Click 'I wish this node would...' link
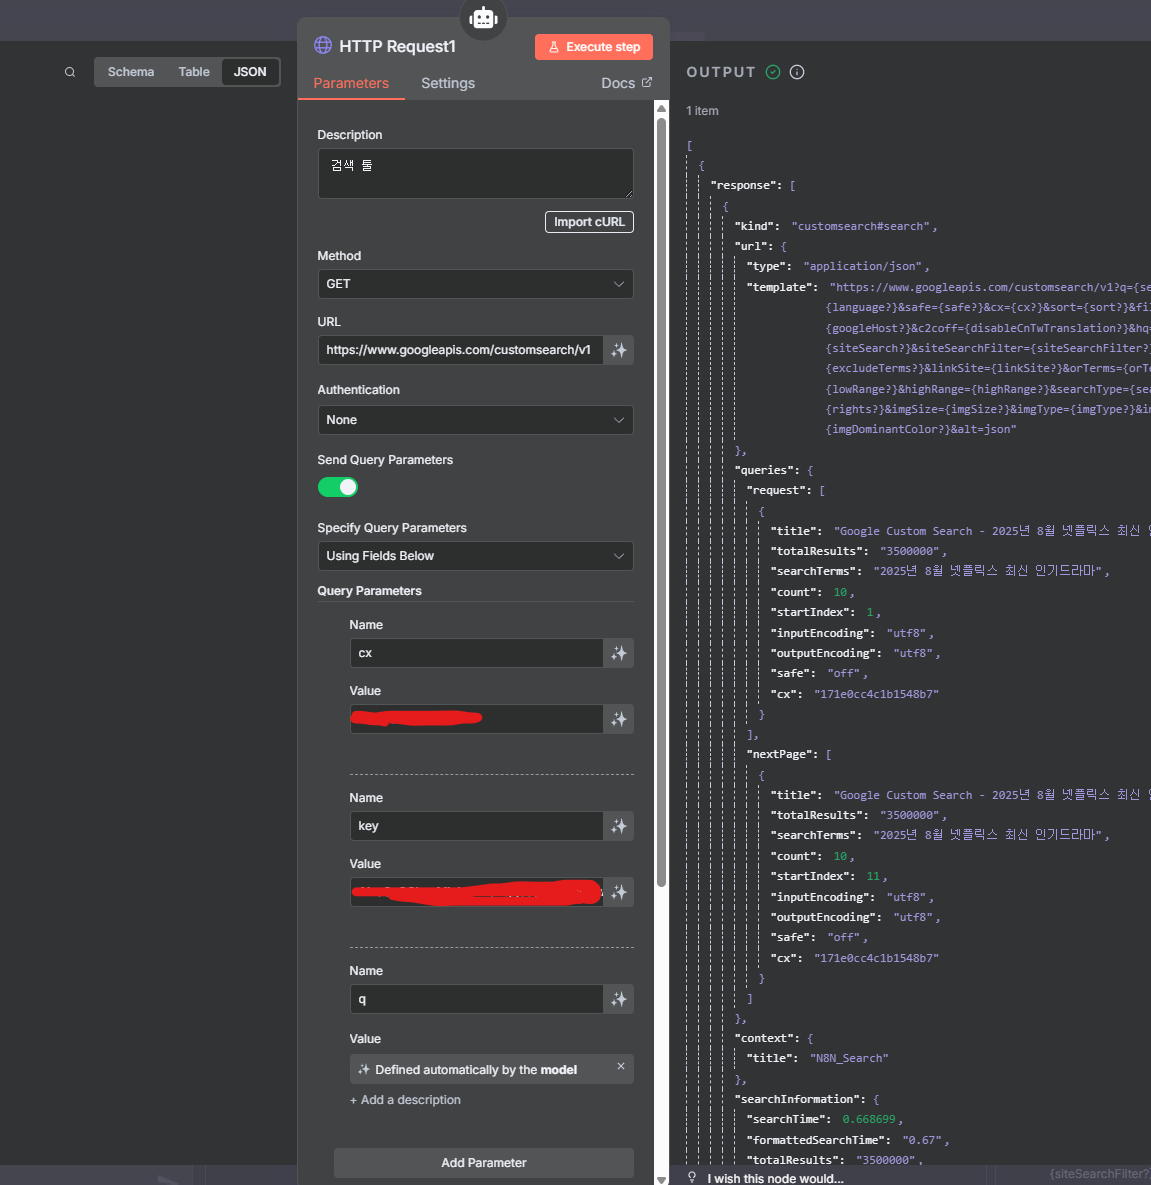Screen dimensions: 1151x1185 [775, 1178]
